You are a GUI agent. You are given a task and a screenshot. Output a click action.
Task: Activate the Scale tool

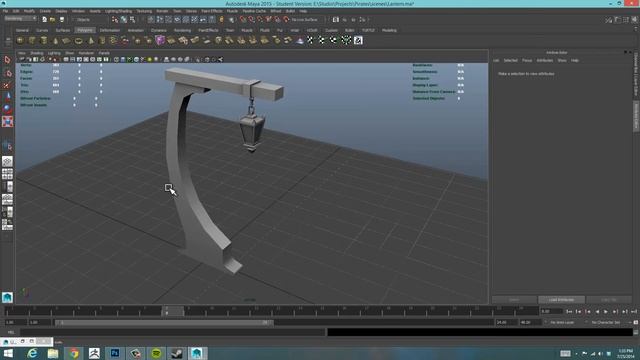click(7, 121)
